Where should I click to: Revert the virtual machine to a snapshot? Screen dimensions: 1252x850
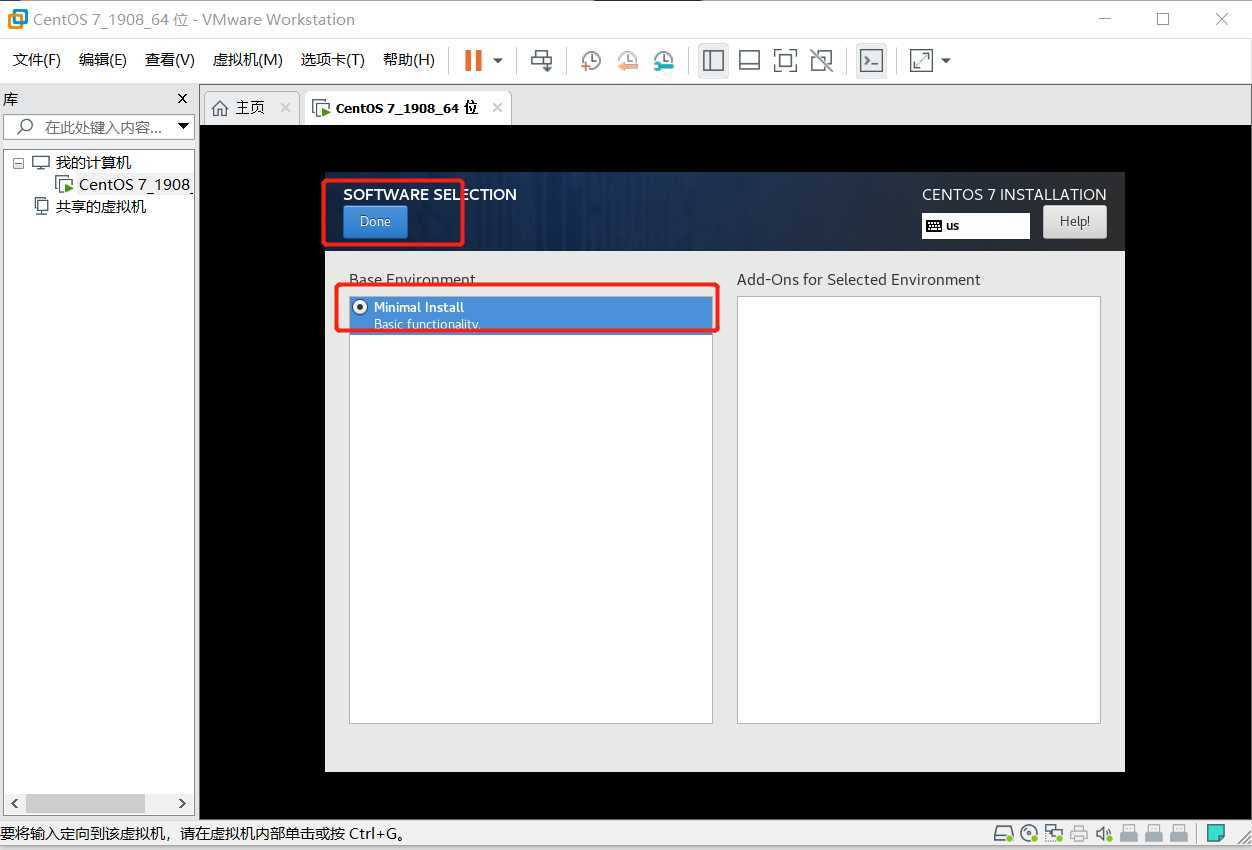point(627,61)
